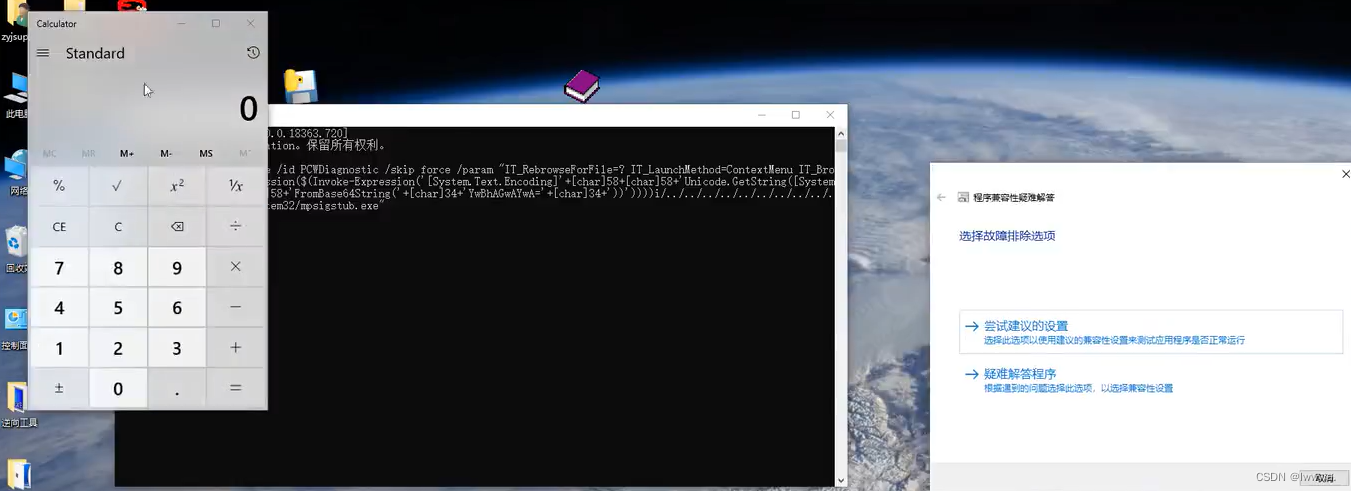Image resolution: width=1351 pixels, height=491 pixels.
Task: Click digit 0 on Calculator
Action: coord(118,388)
